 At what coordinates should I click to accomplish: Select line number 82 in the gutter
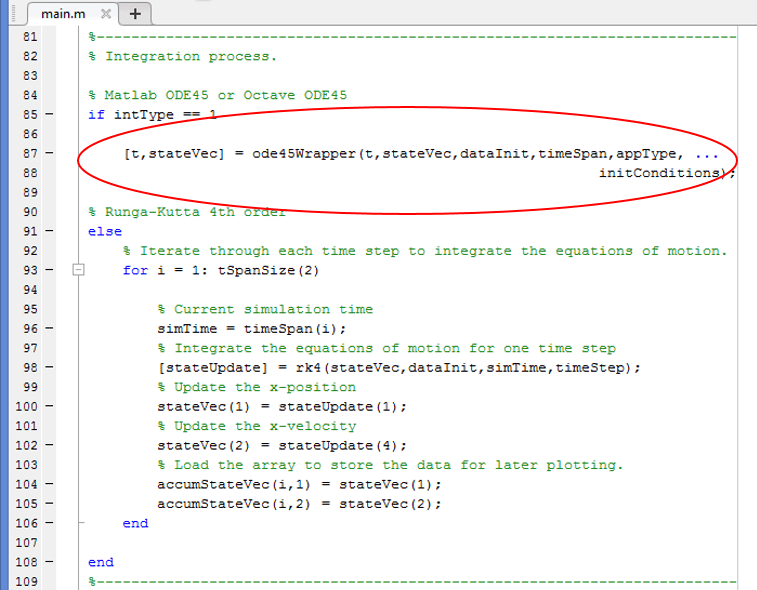[x=29, y=56]
